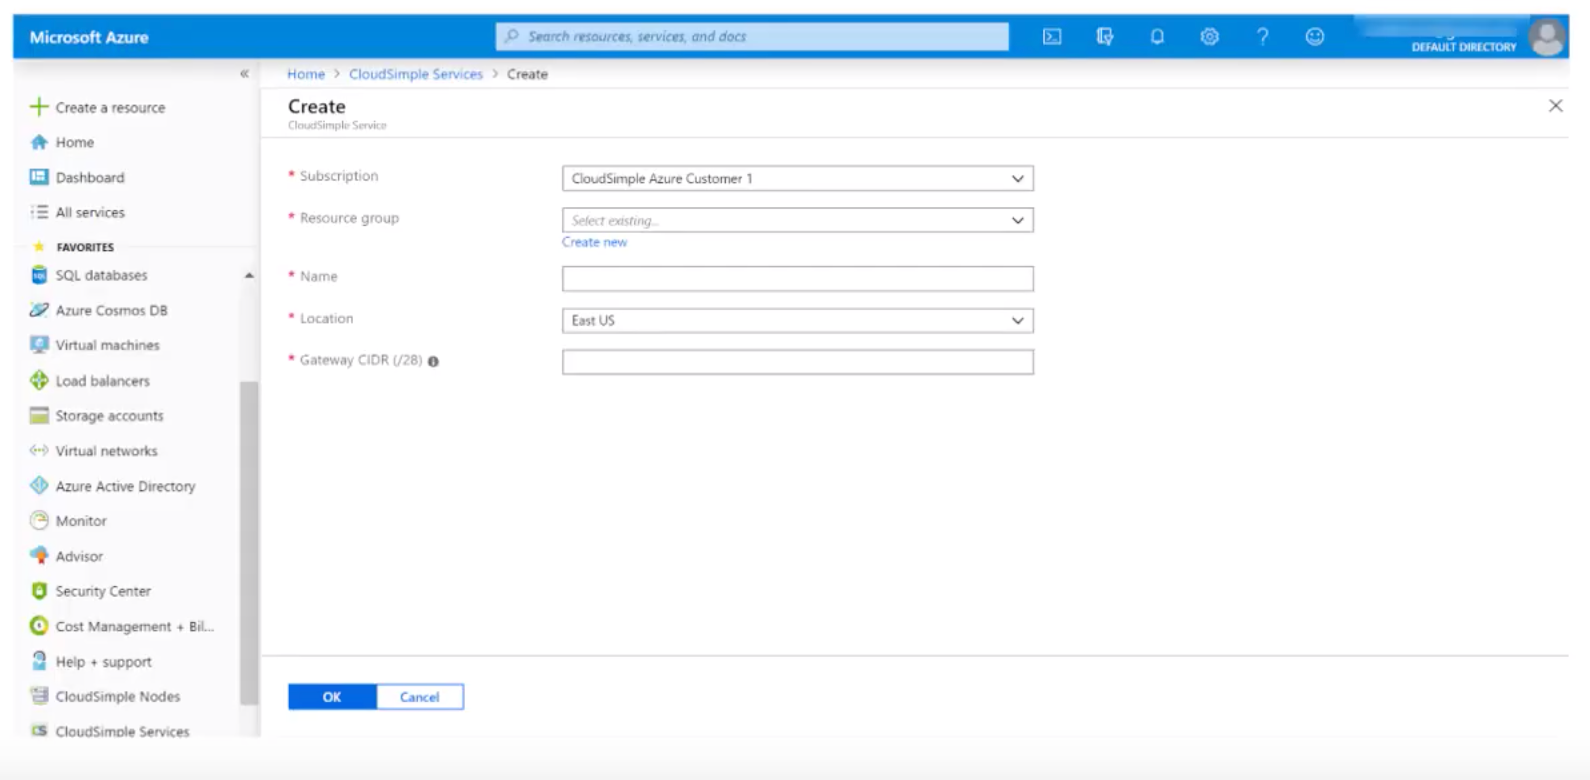Click the CloudSimple Services breadcrumb

[416, 74]
